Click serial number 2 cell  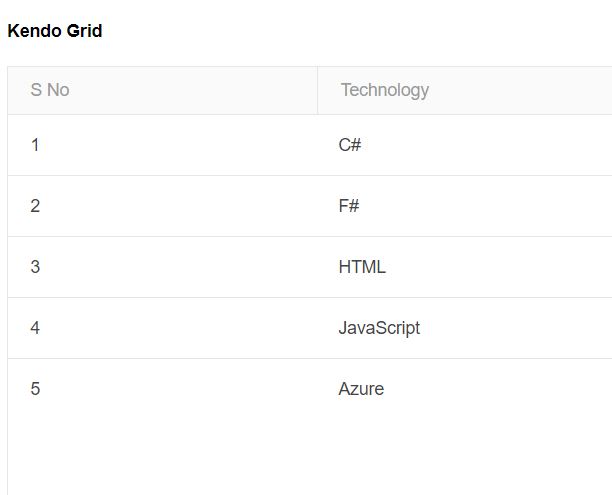coord(162,206)
